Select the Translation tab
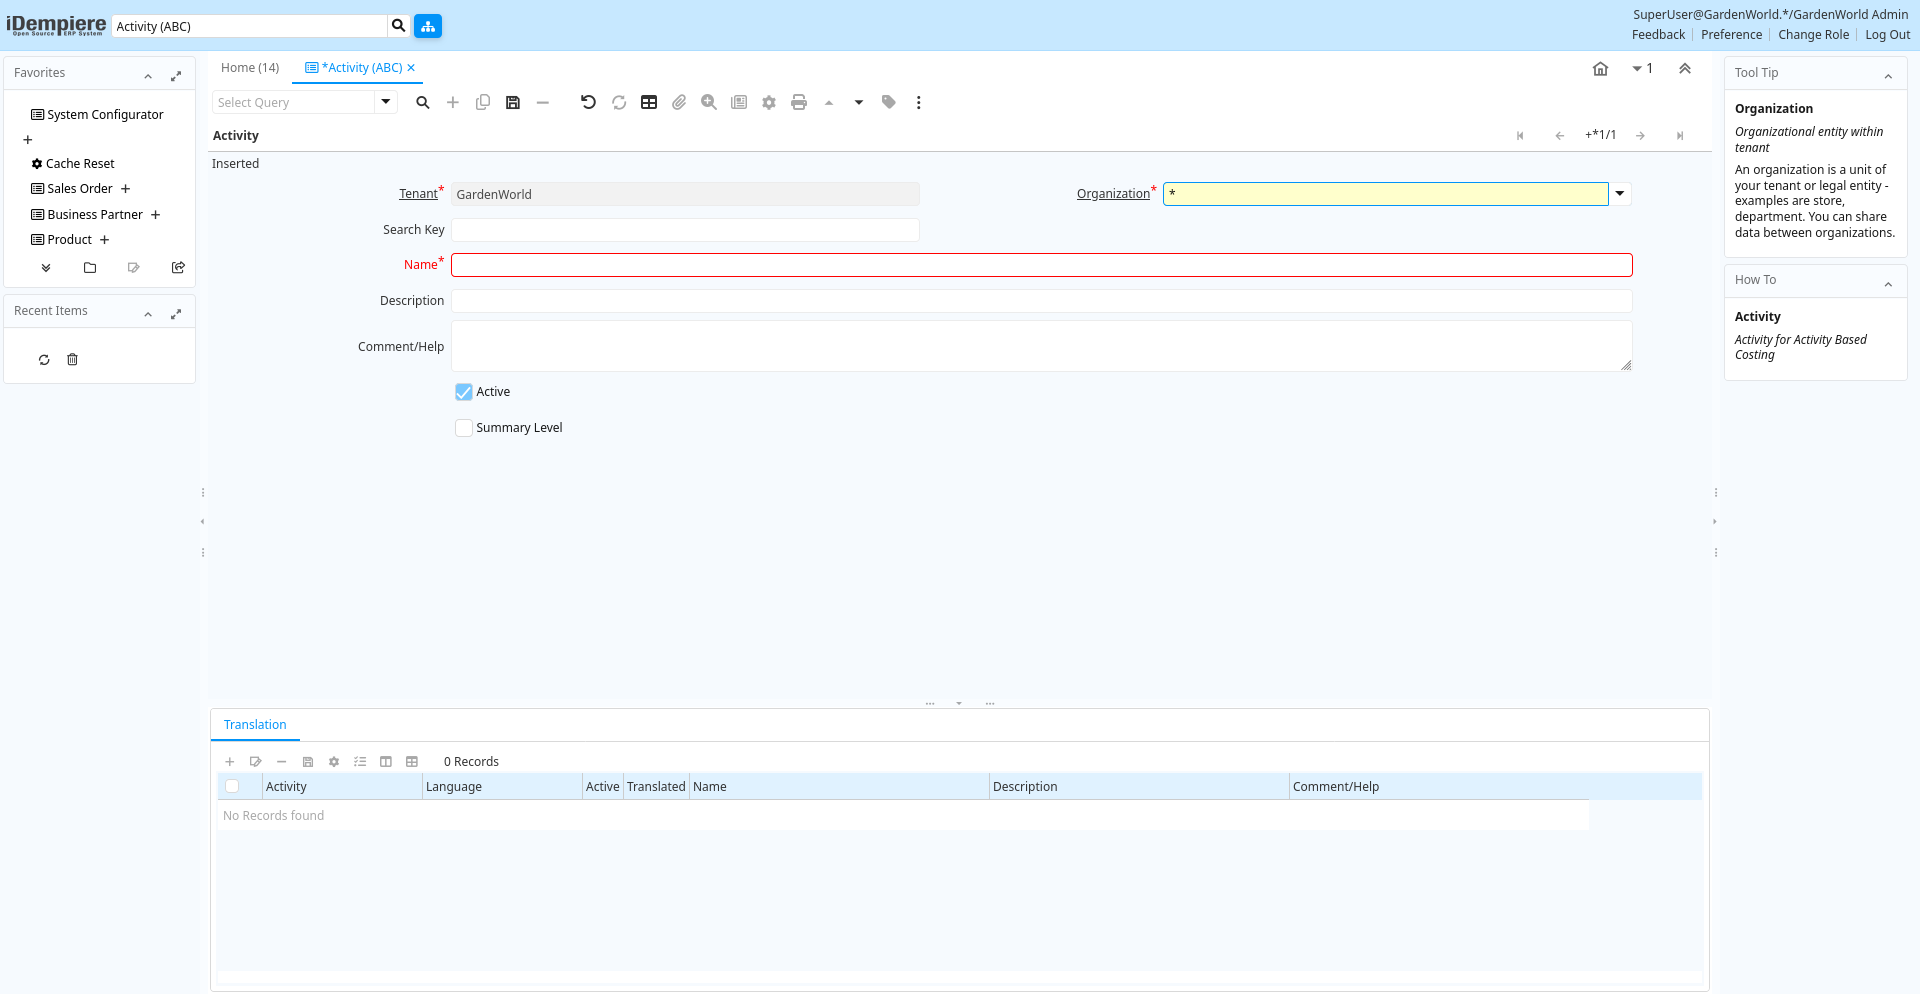This screenshot has height=994, width=1920. 255,725
